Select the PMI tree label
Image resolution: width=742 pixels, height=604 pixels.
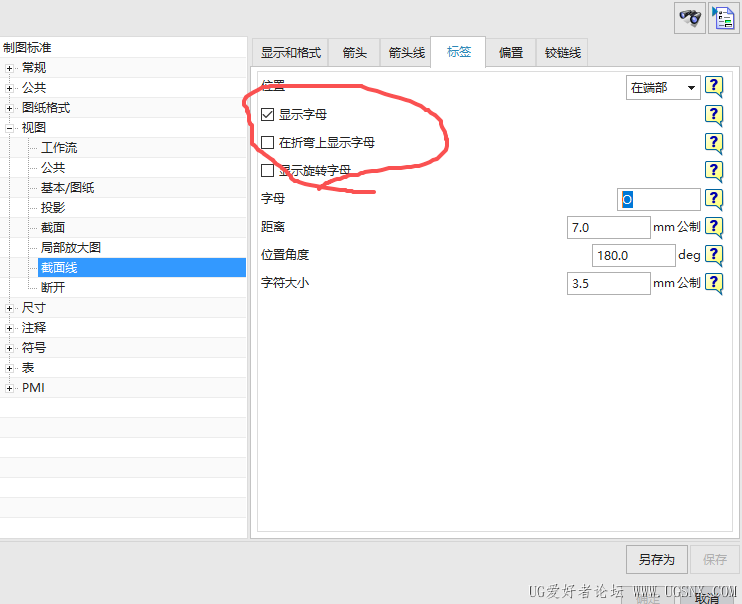pos(33,388)
